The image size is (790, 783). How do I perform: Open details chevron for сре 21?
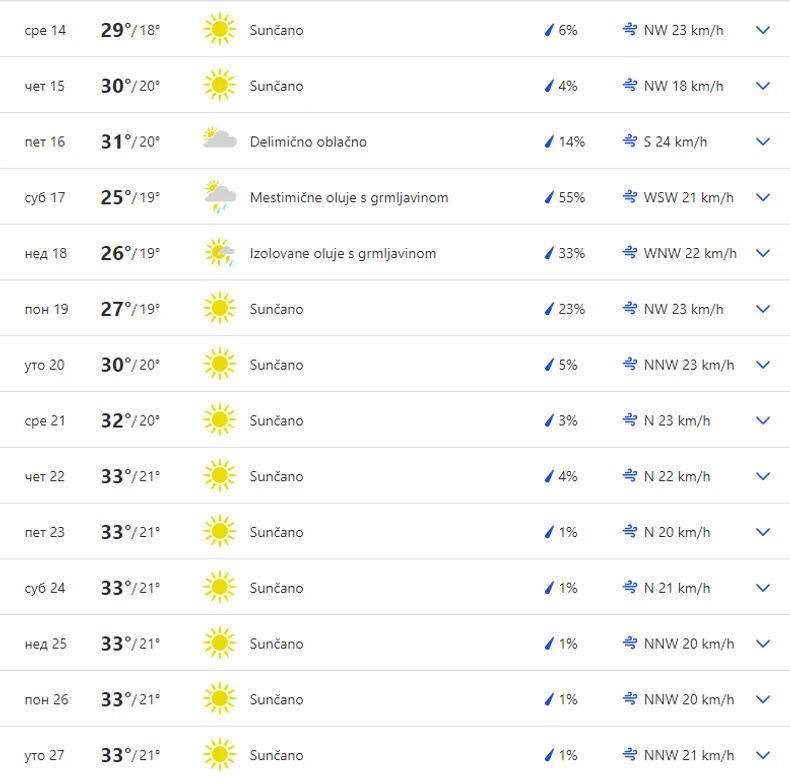[x=763, y=421]
